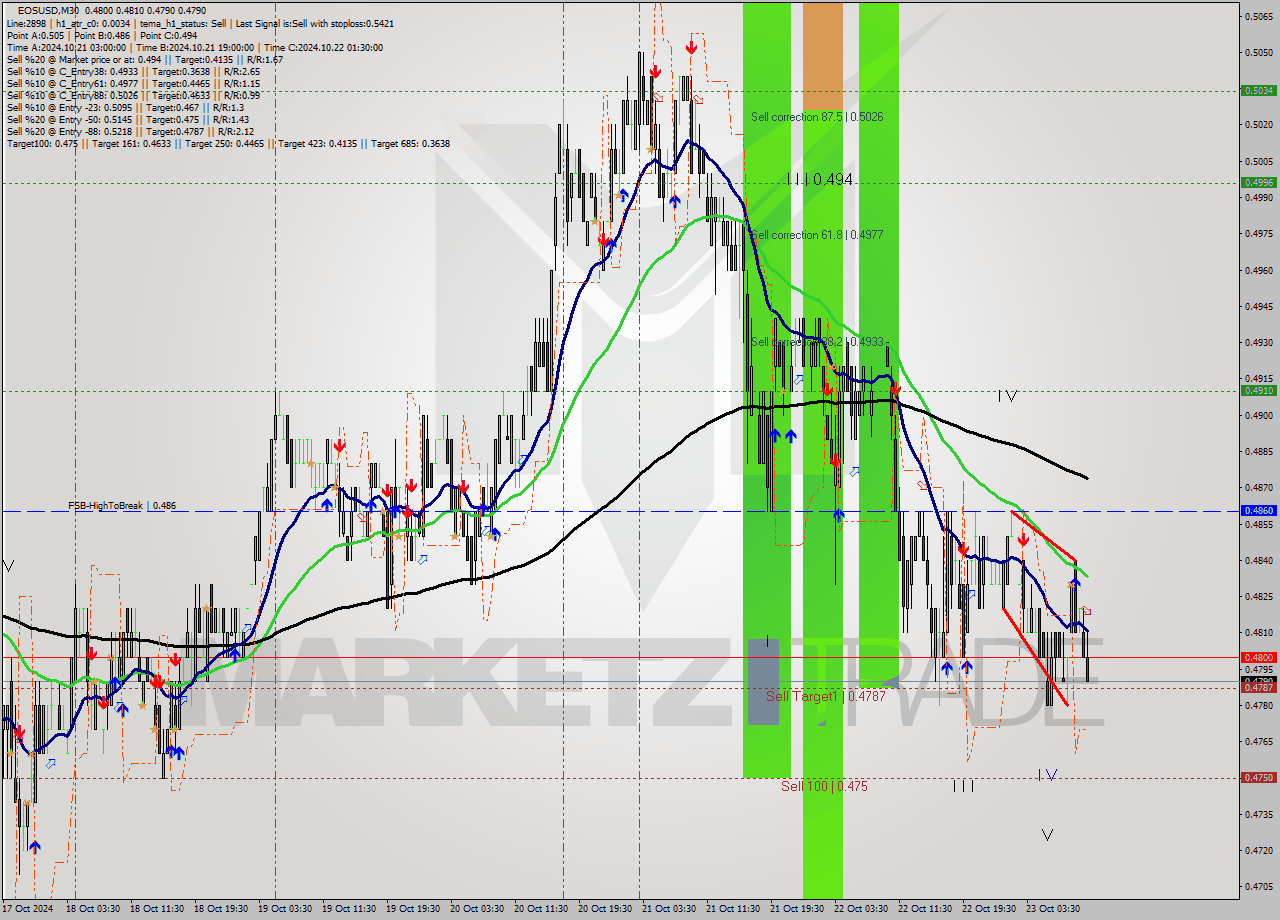Click the '23 Oct 03:30' time label
Image resolution: width=1280 pixels, height=920 pixels.
click(x=1052, y=909)
